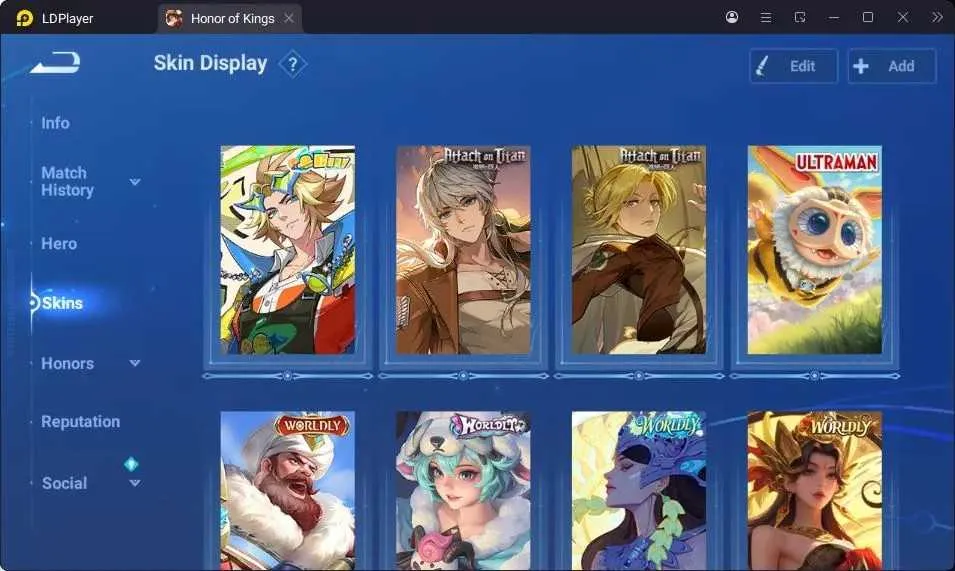Maximize the LDPlayer window
Image resolution: width=955 pixels, height=571 pixels.
pyautogui.click(x=868, y=17)
